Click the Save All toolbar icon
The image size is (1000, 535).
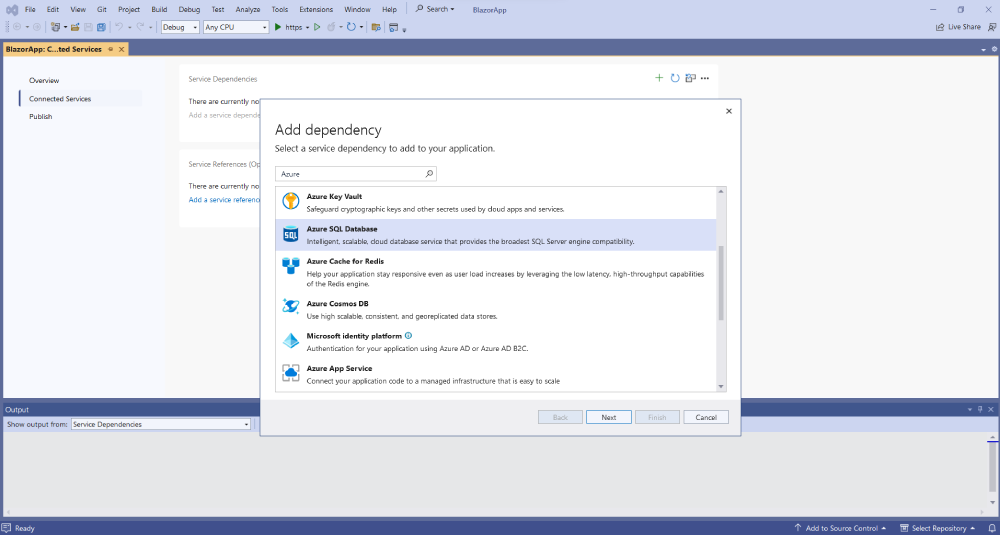coord(101,27)
